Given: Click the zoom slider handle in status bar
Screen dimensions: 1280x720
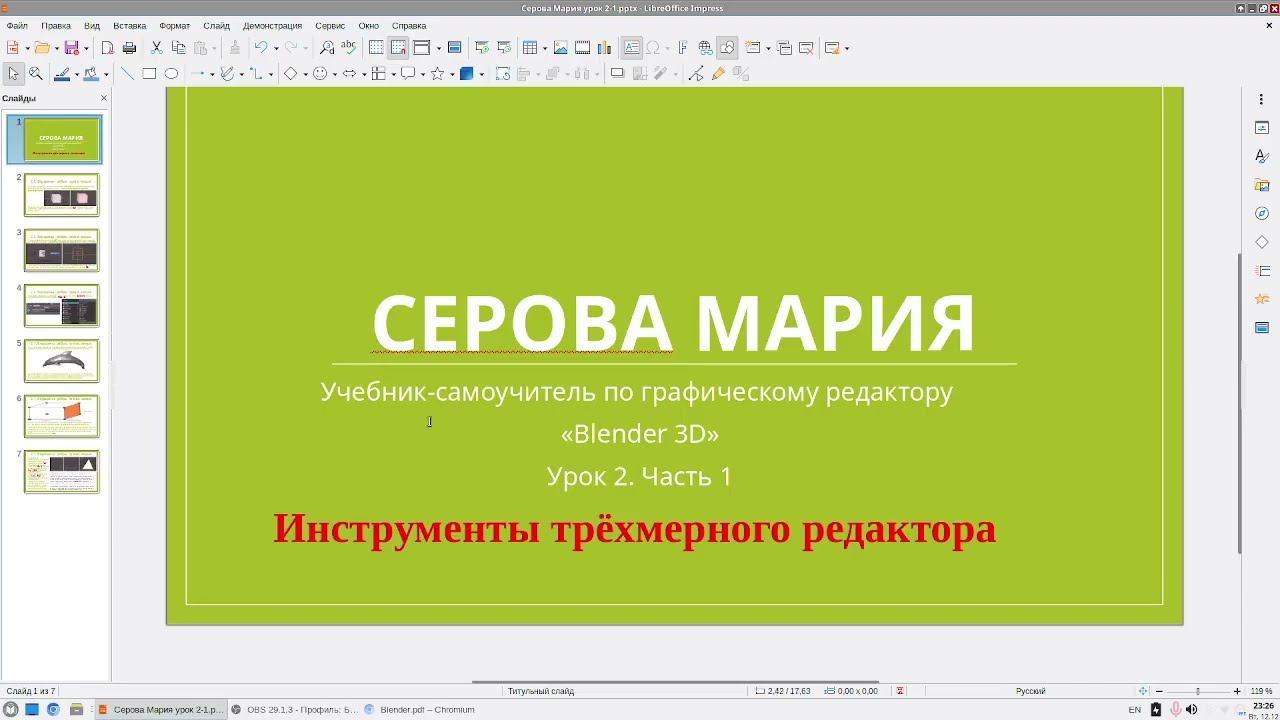Looking at the screenshot, I should click(x=1197, y=691).
